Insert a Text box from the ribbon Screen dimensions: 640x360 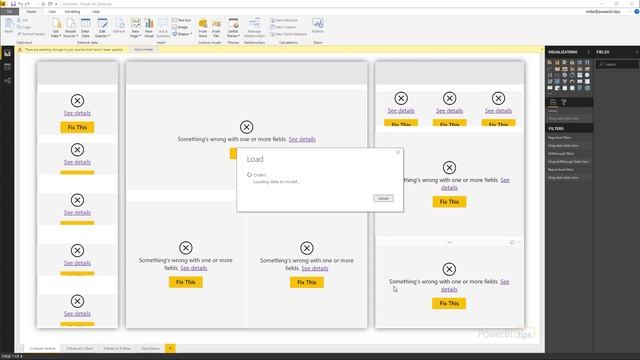coord(182,20)
